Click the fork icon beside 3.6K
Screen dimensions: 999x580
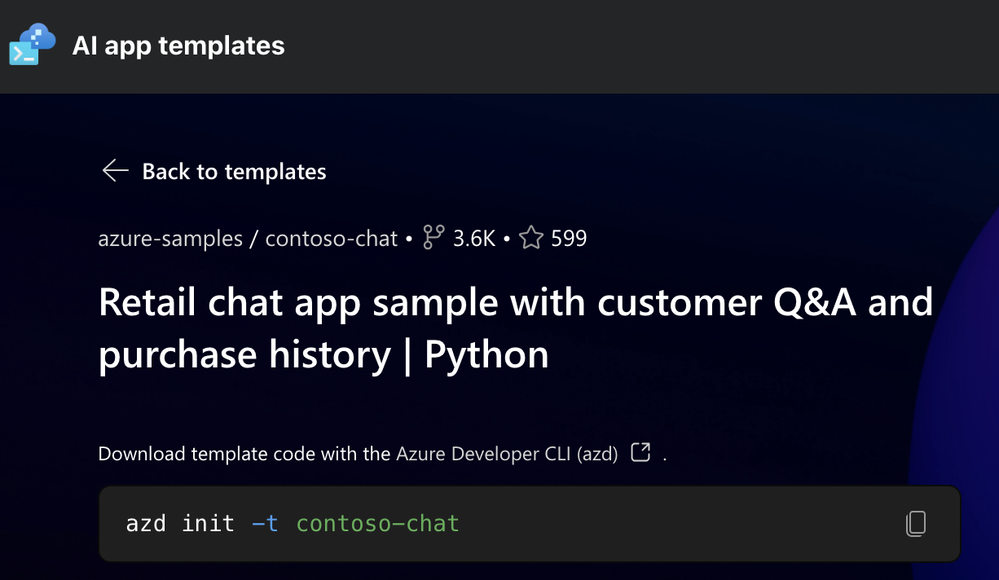[433, 238]
